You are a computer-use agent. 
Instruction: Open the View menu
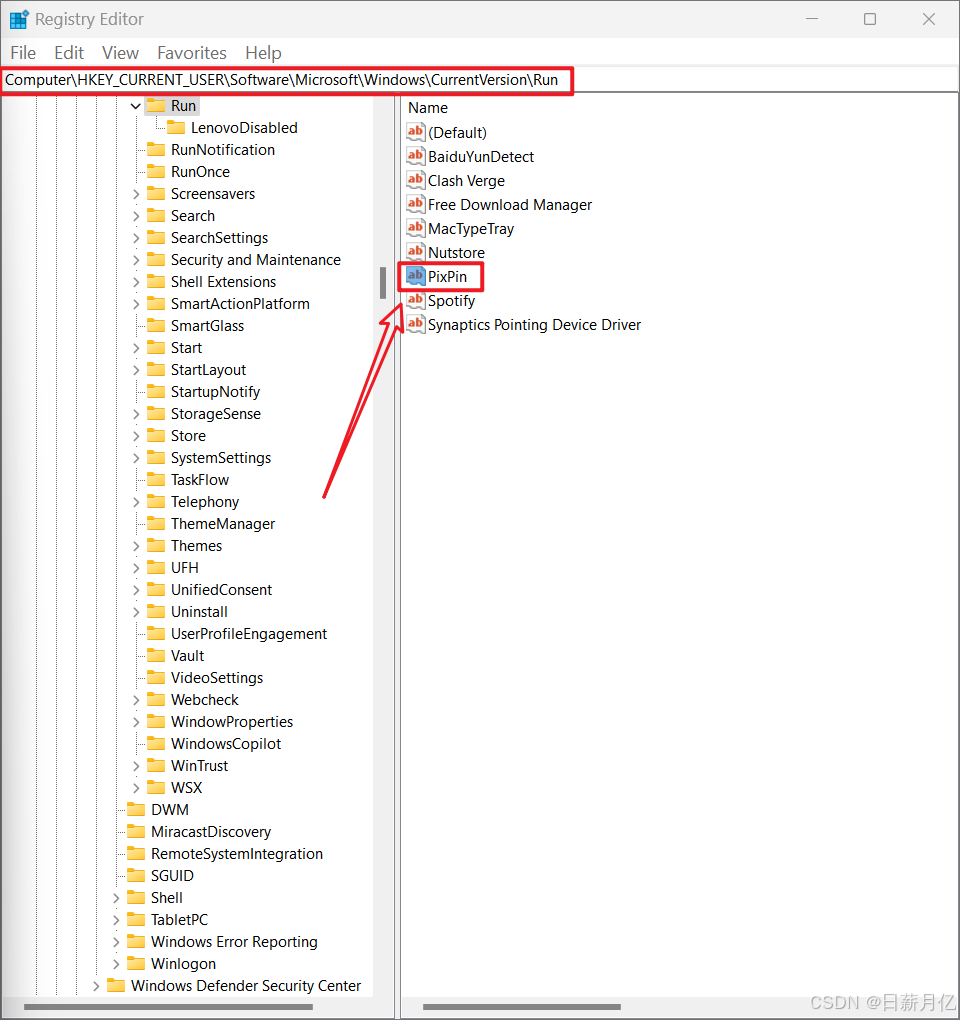point(120,53)
